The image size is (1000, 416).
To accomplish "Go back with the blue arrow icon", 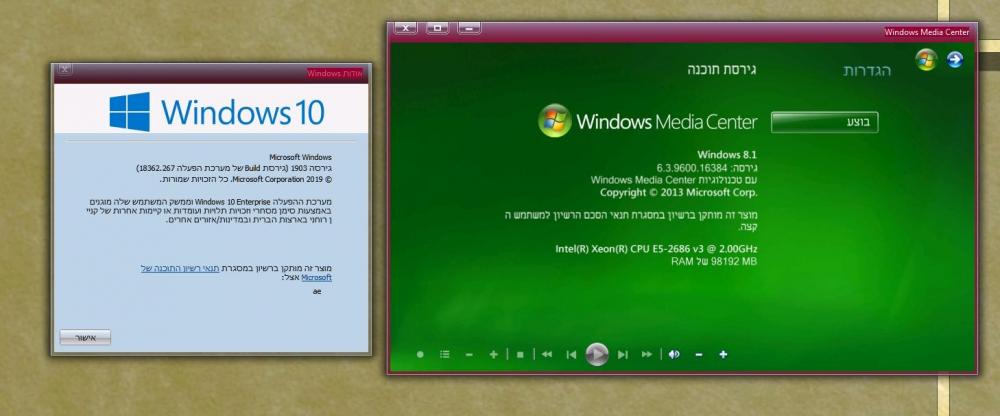I will click(x=955, y=60).
